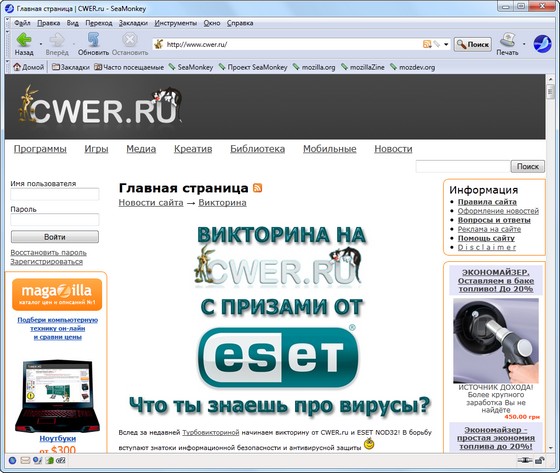This screenshot has height=473, width=560.
Task: Open Mail & Newsgroups from the status bar
Action: tap(25, 460)
